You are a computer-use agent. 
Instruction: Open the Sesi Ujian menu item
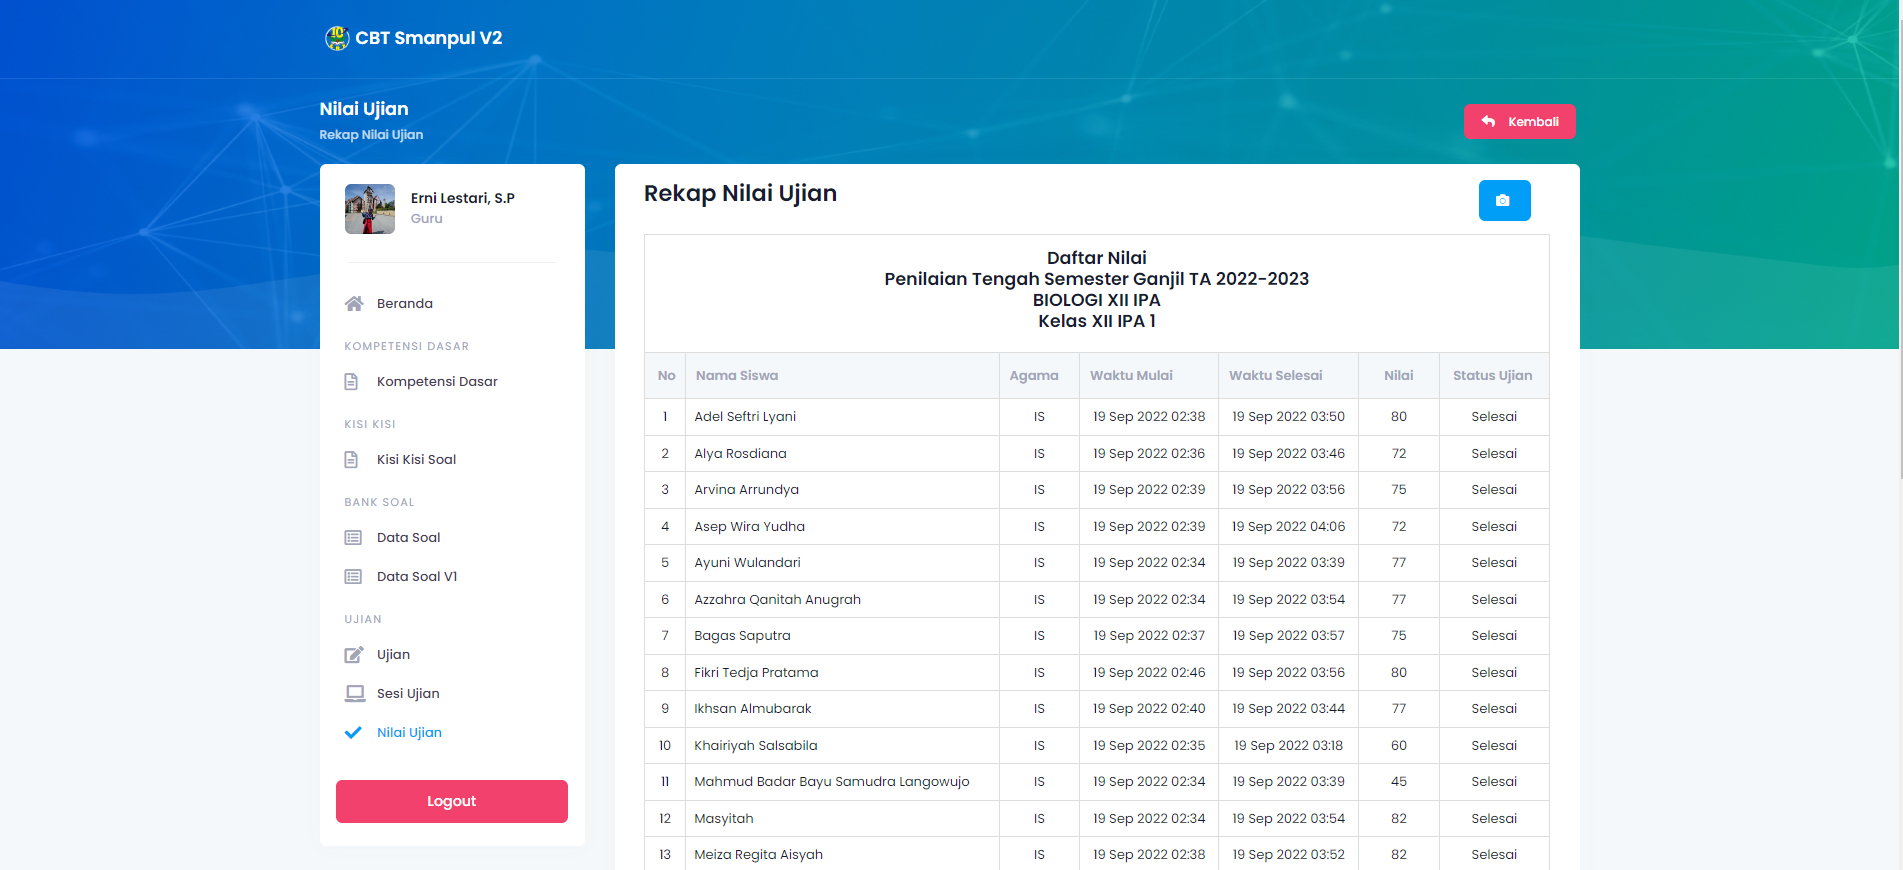(408, 694)
